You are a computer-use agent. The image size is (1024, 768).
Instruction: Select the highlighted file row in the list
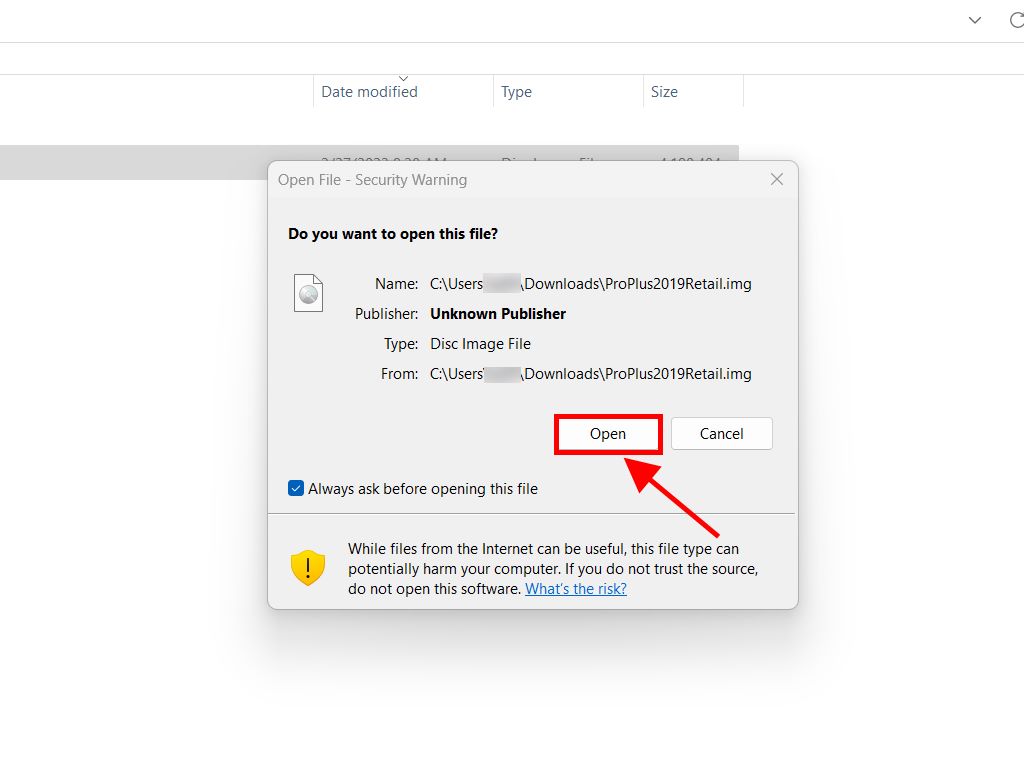point(150,162)
